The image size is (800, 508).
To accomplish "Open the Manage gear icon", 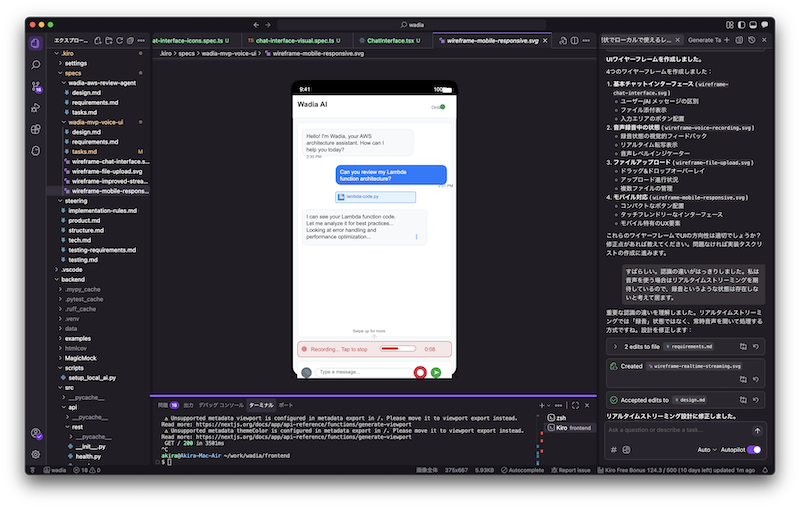I will (x=35, y=454).
